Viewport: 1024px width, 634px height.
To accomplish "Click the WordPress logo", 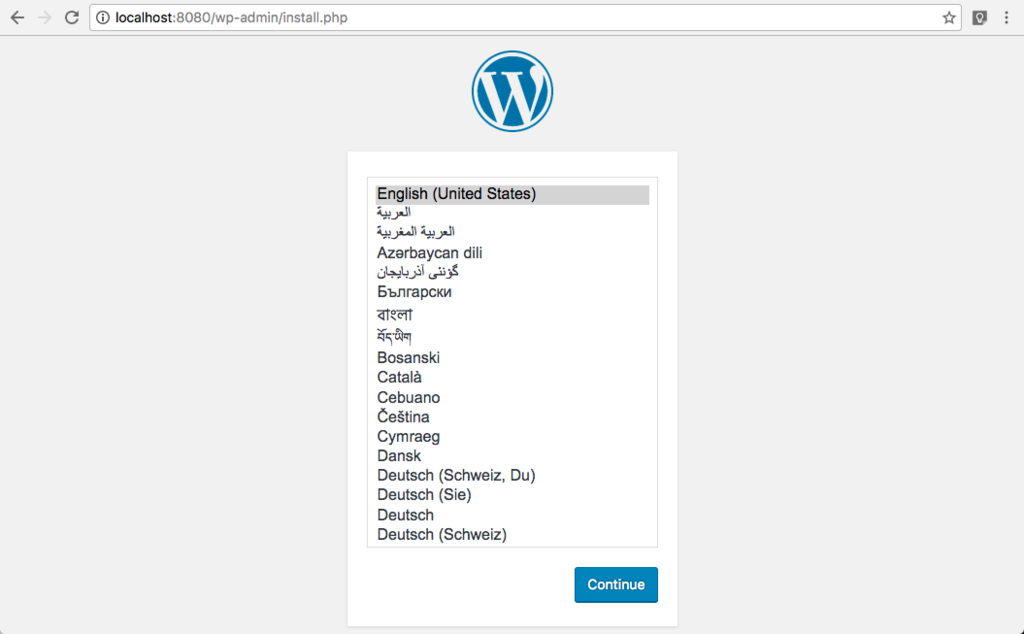I will coord(513,91).
